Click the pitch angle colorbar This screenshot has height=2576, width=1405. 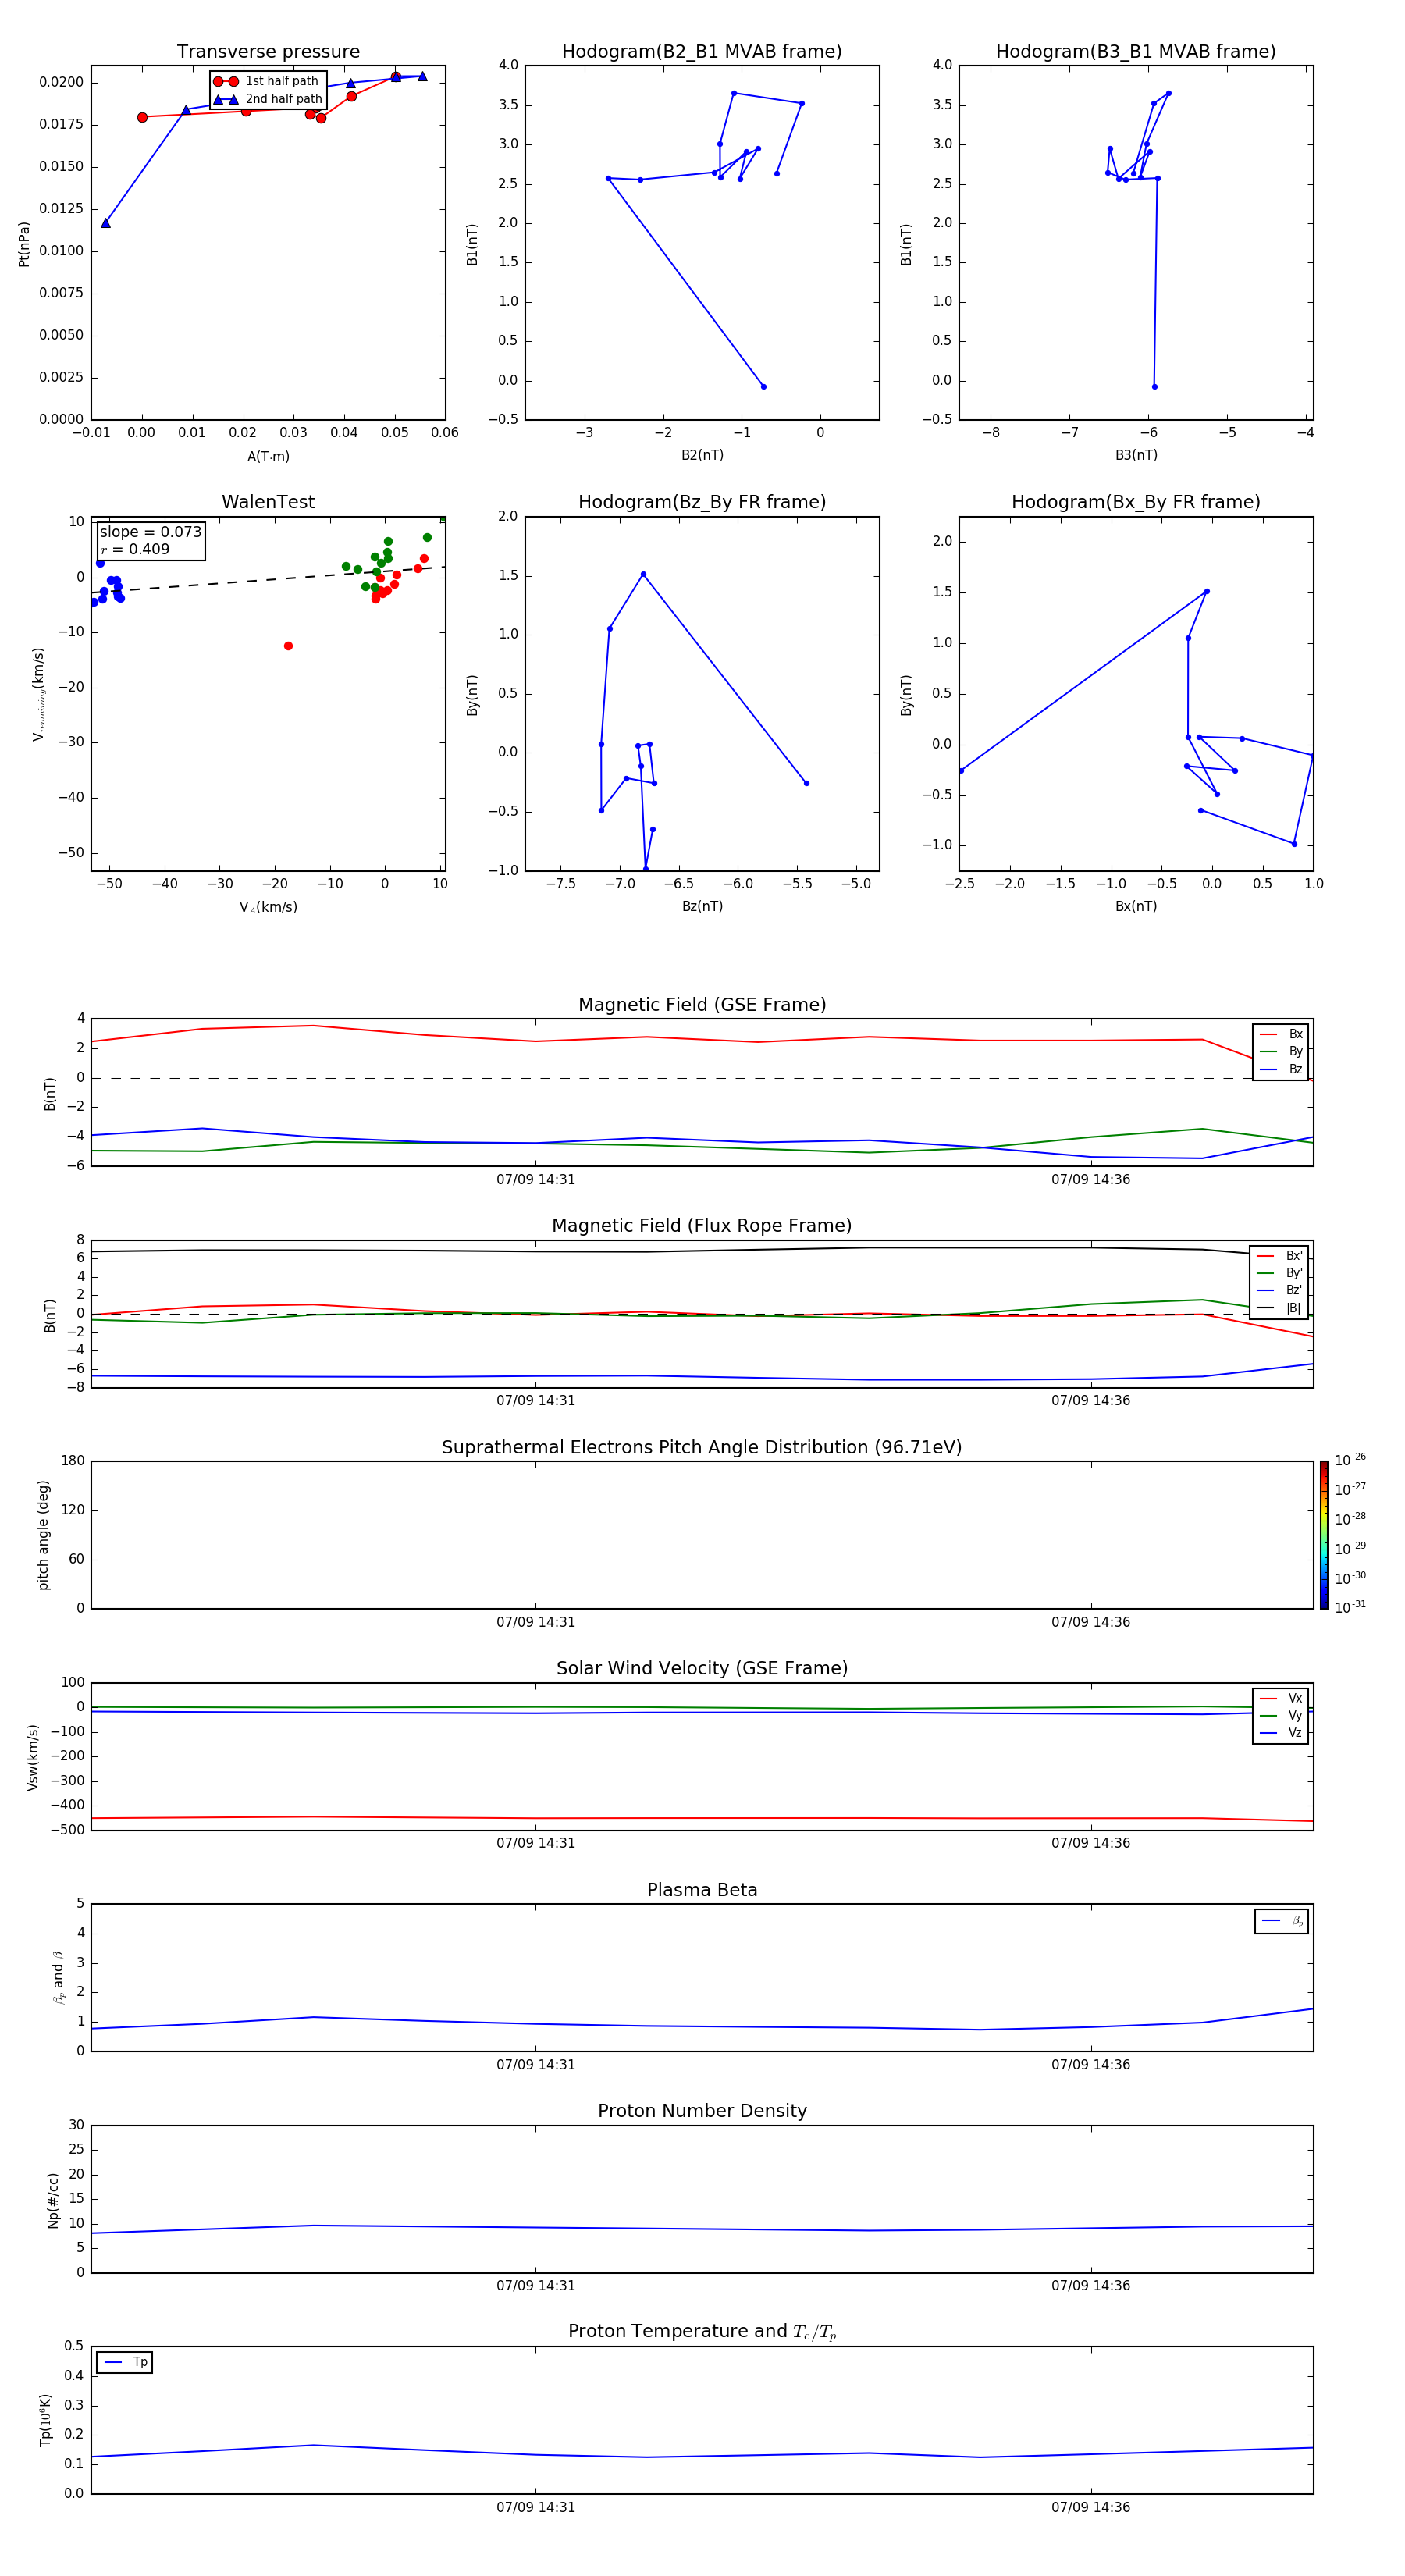(x=1324, y=1534)
